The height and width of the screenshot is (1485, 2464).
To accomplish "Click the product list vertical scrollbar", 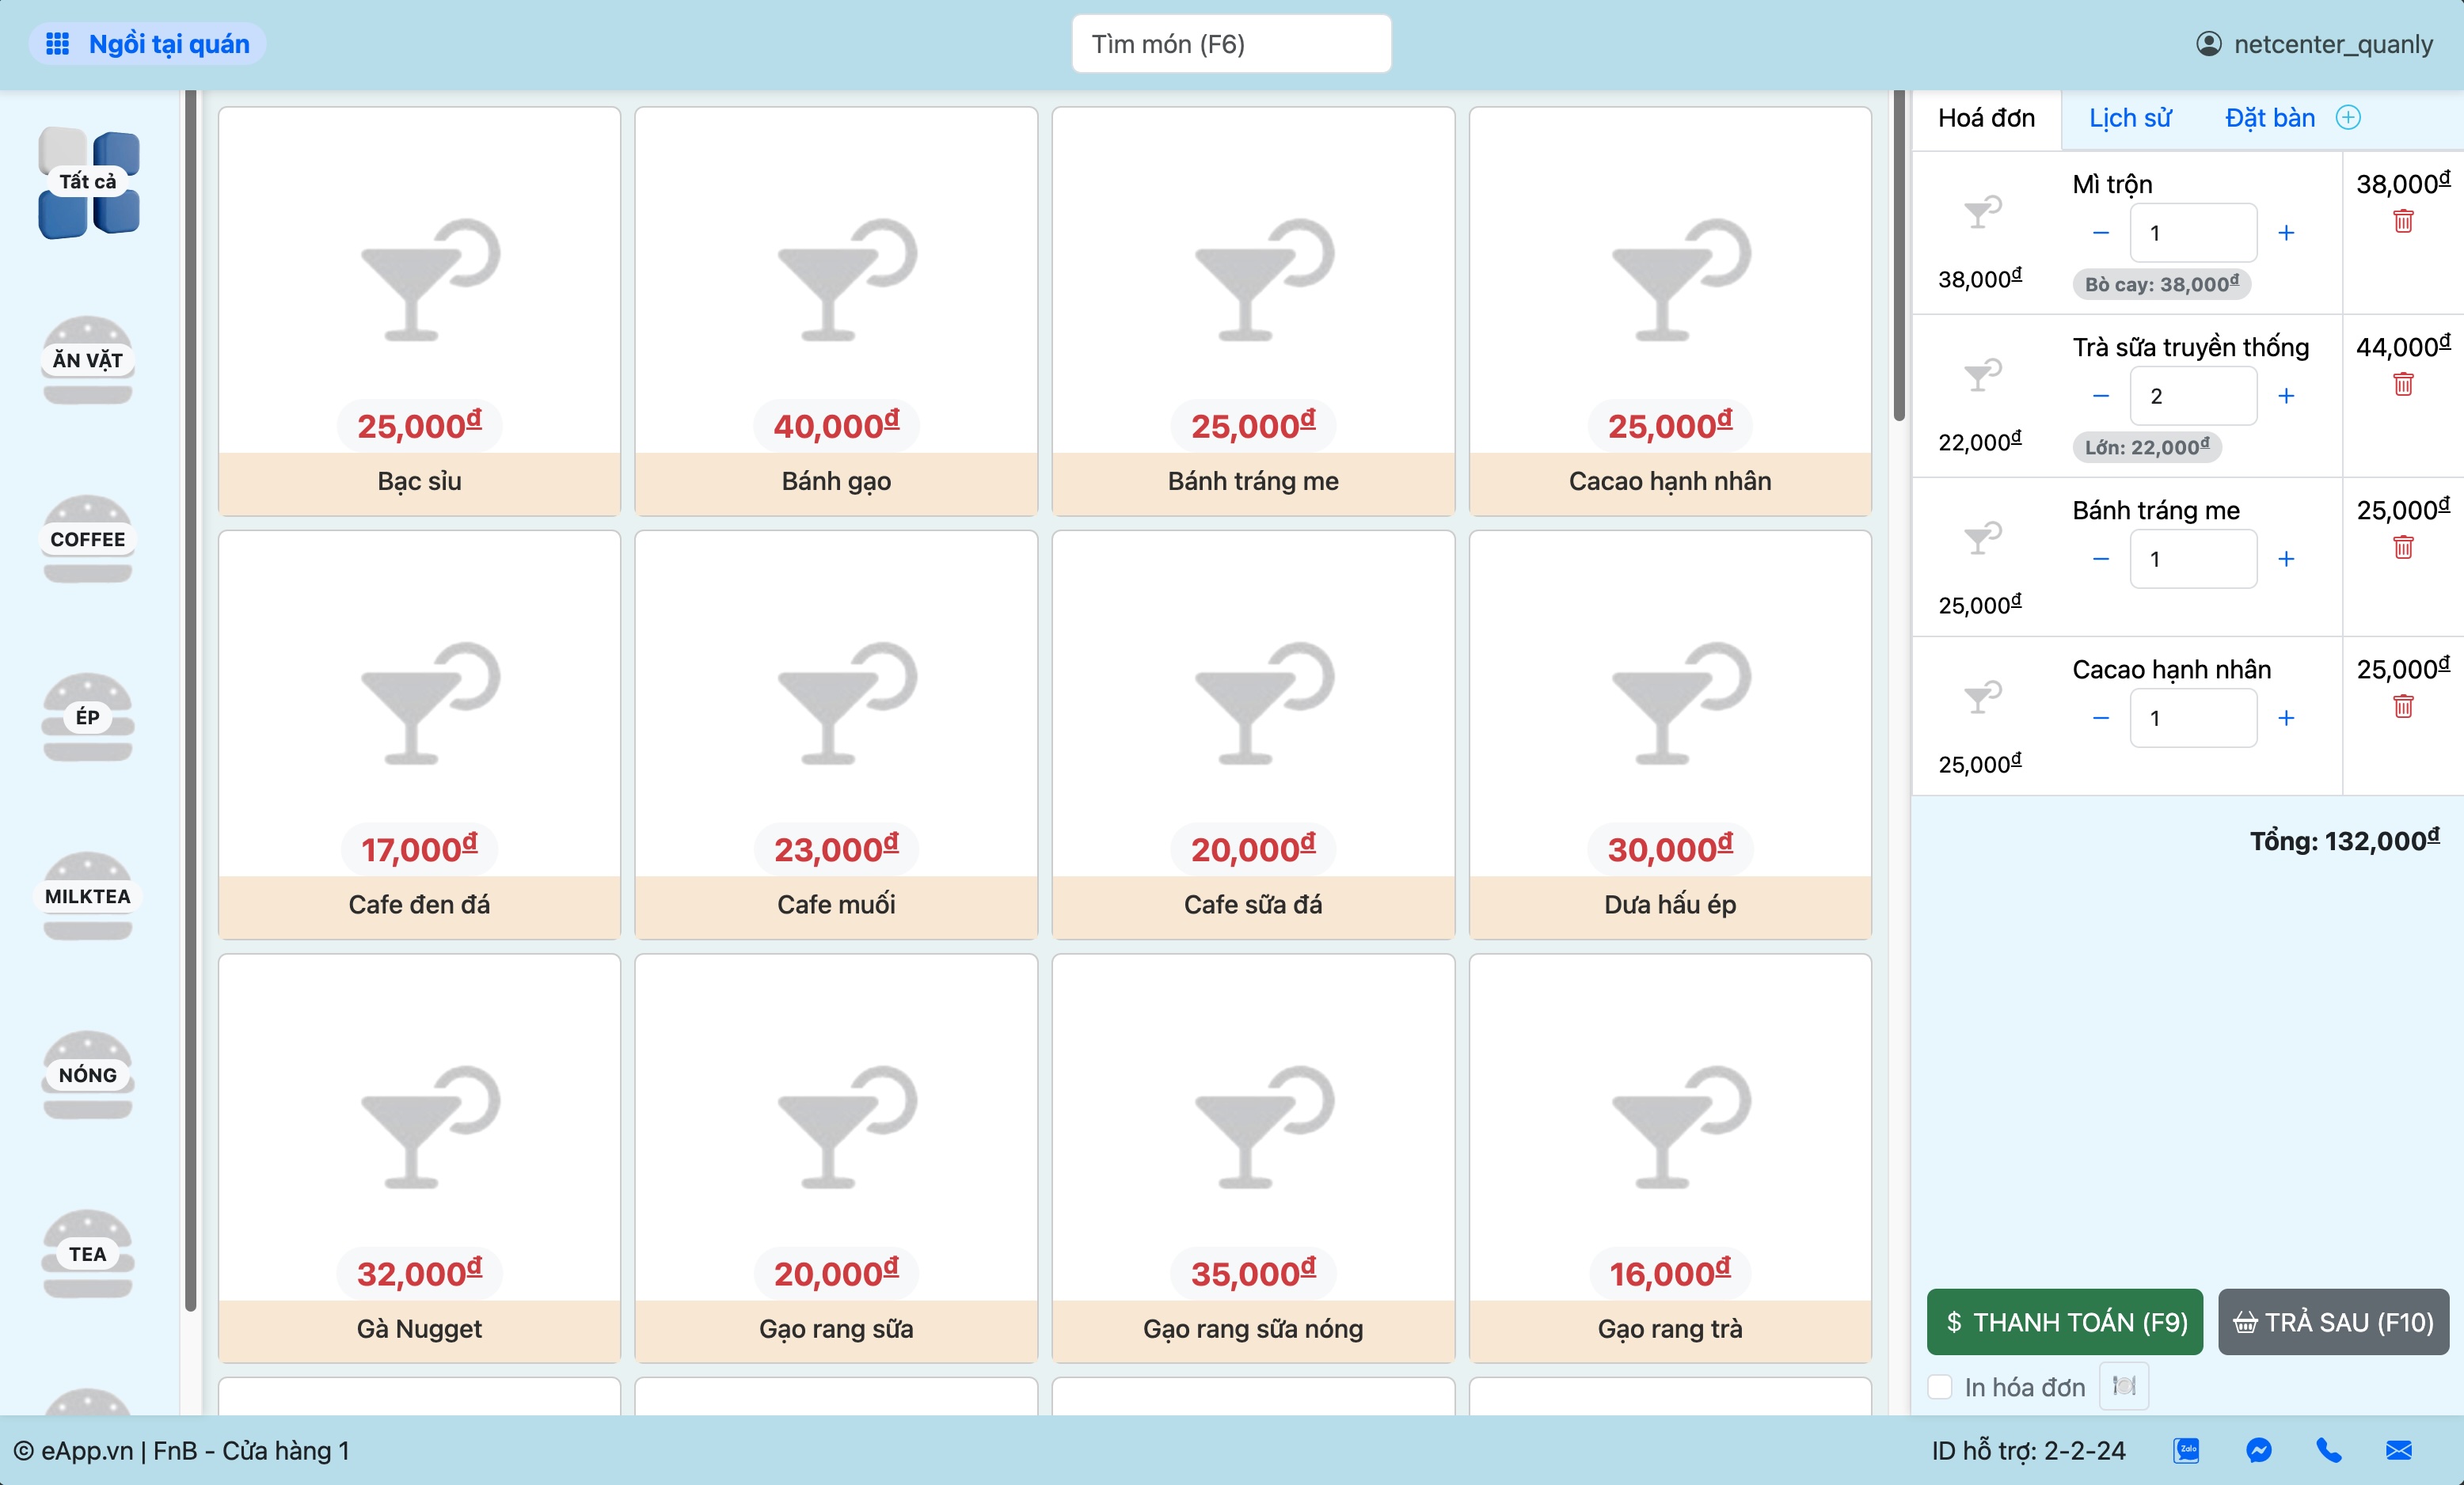I will click(x=1899, y=255).
